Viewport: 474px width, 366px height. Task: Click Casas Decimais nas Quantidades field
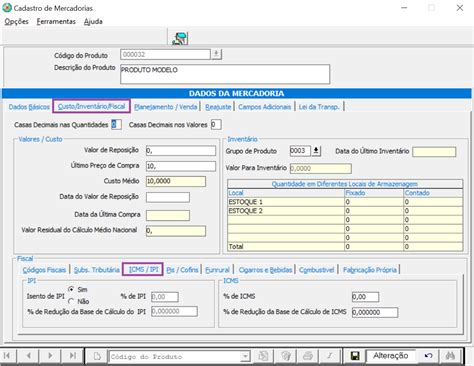tap(116, 125)
